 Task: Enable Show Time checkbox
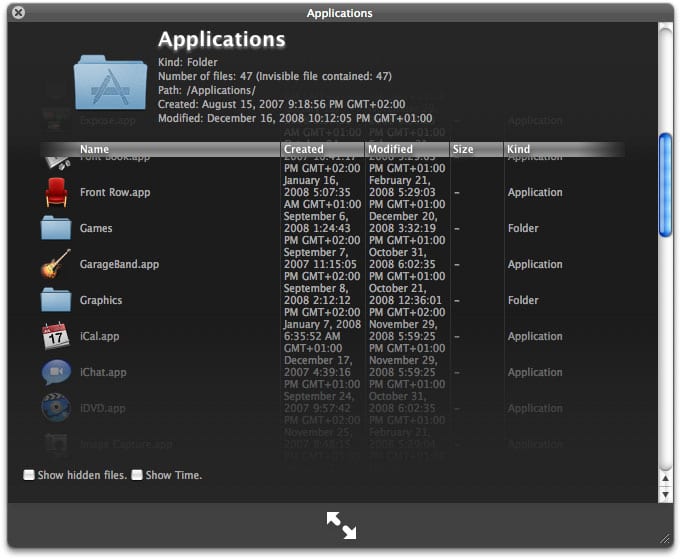pyautogui.click(x=137, y=475)
